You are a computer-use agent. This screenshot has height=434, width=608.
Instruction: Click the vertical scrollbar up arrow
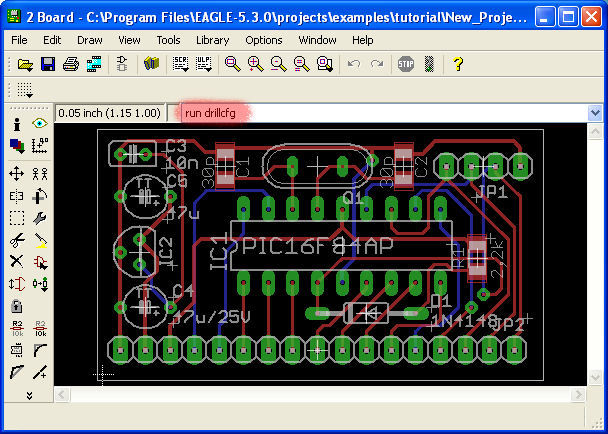click(x=595, y=131)
